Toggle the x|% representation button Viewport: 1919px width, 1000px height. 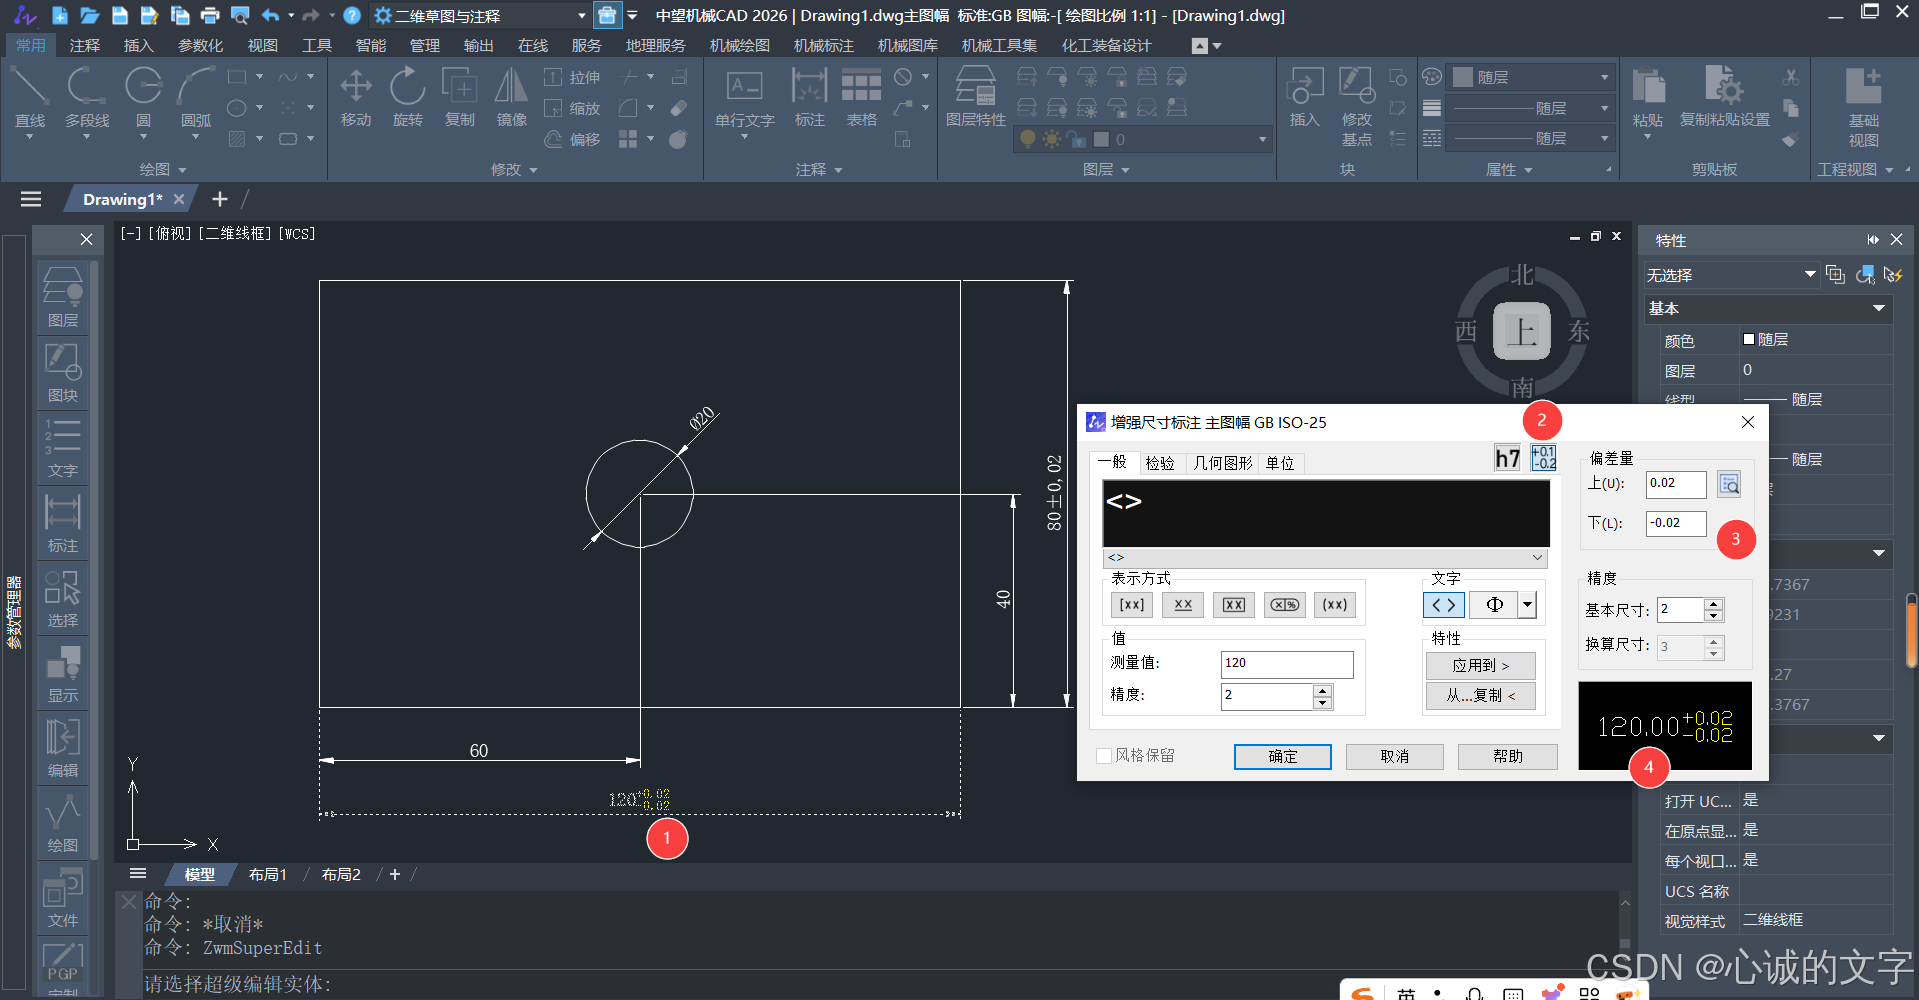pos(1285,605)
